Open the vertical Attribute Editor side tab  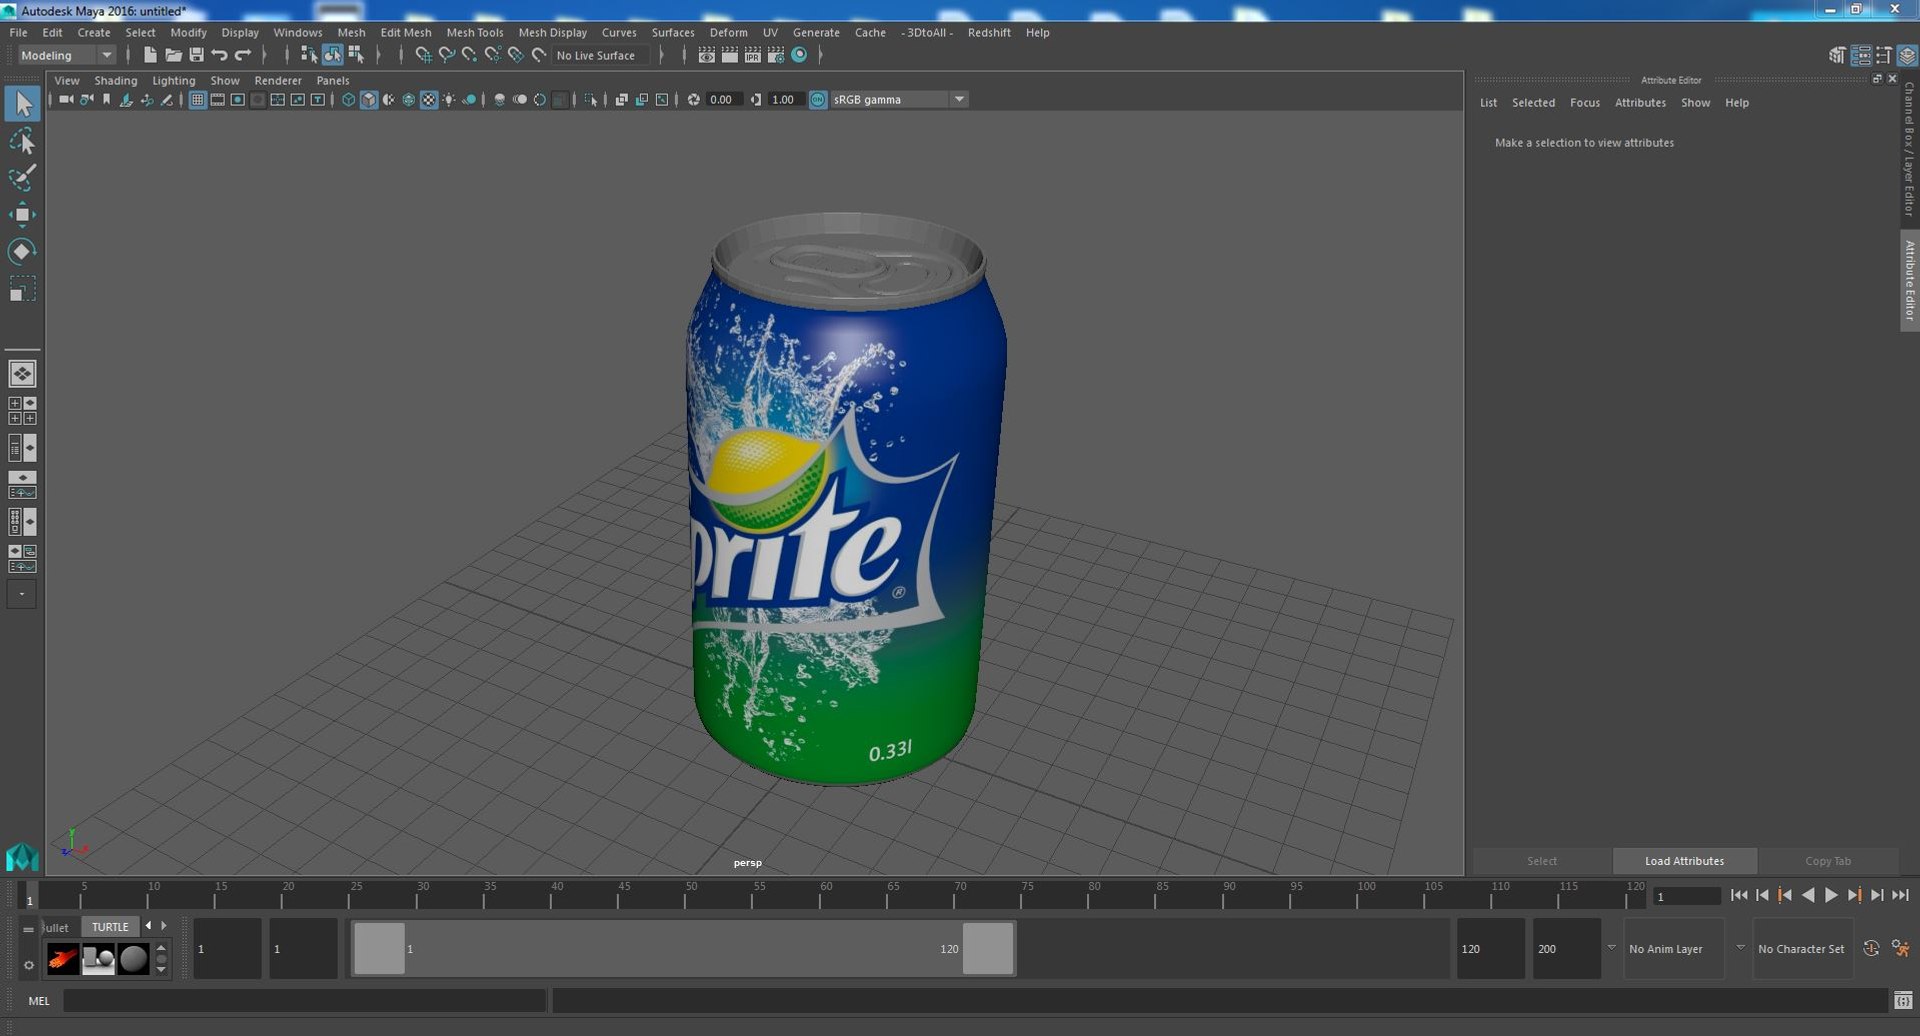(1909, 280)
